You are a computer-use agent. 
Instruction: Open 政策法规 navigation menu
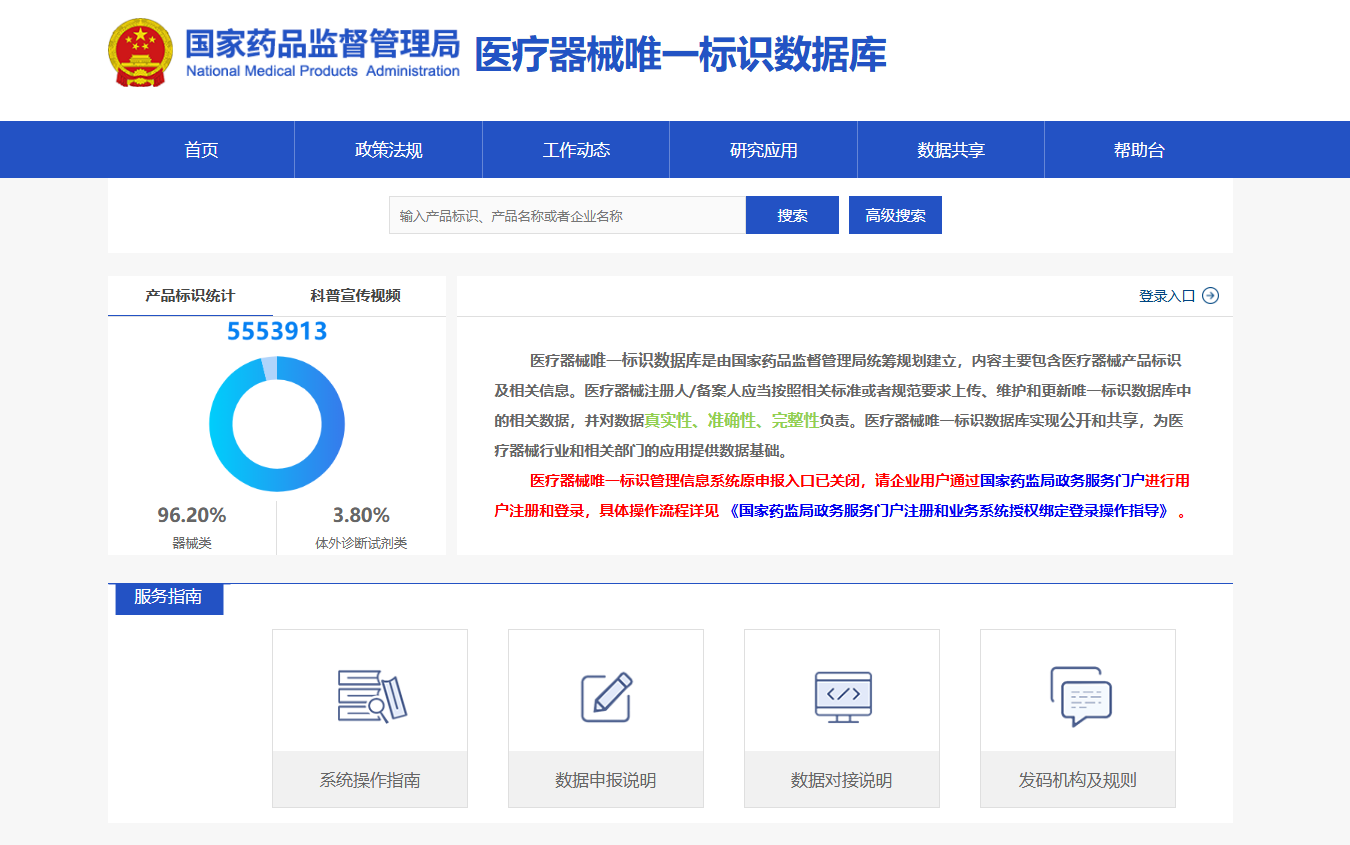tap(388, 150)
